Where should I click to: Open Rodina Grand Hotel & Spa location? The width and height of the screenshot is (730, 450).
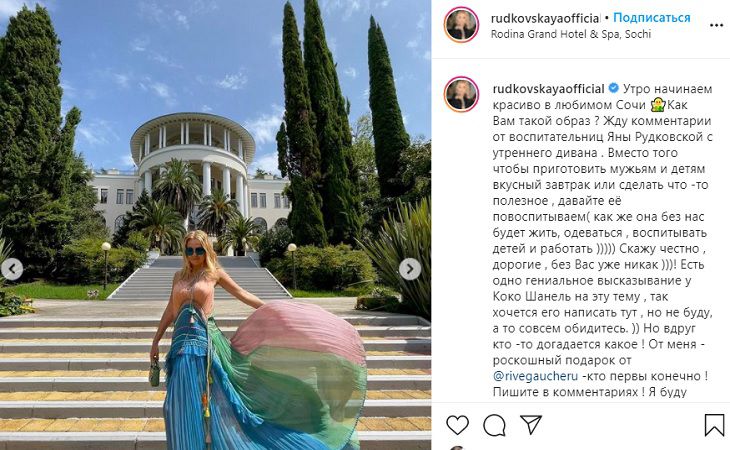coord(571,34)
